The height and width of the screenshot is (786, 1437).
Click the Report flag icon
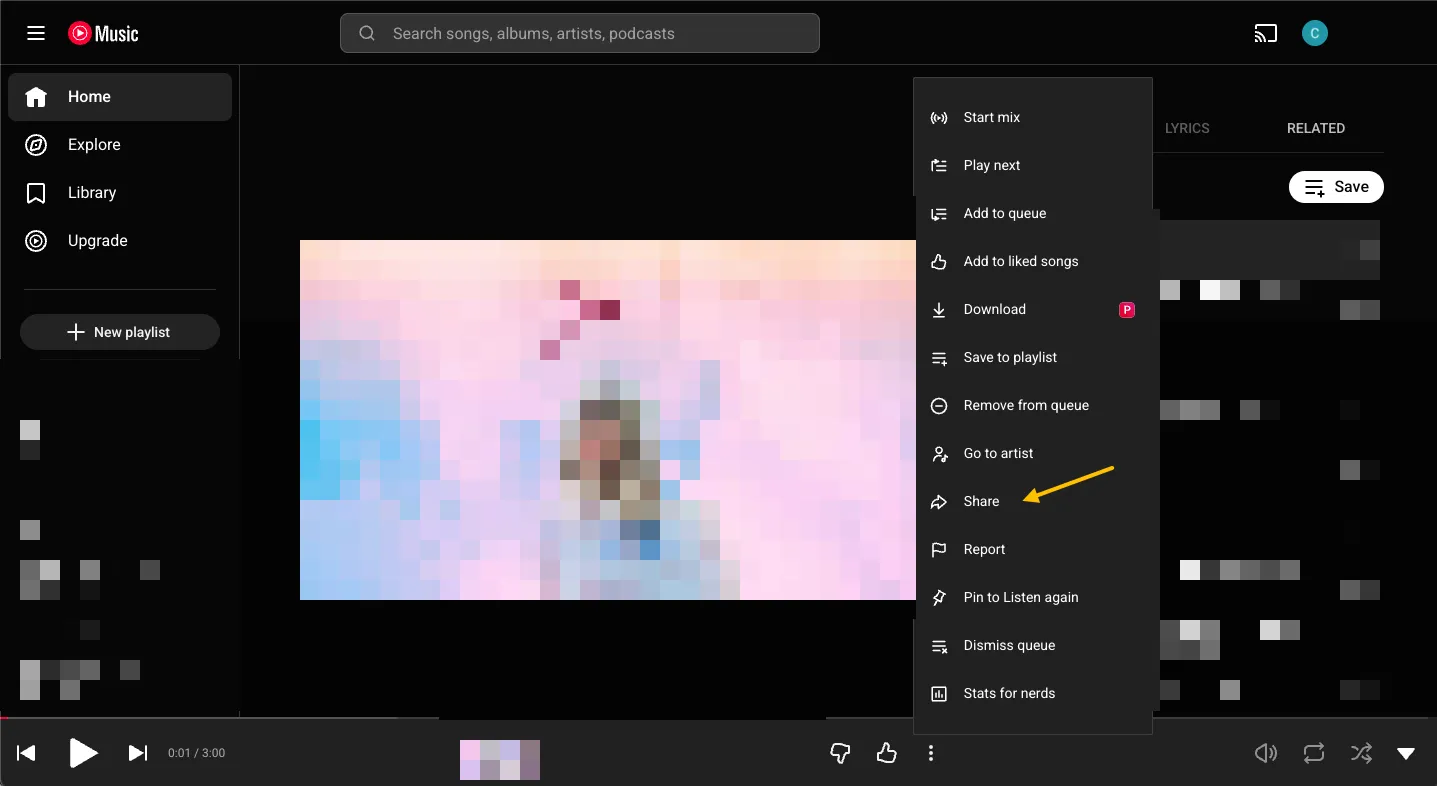[x=939, y=550]
